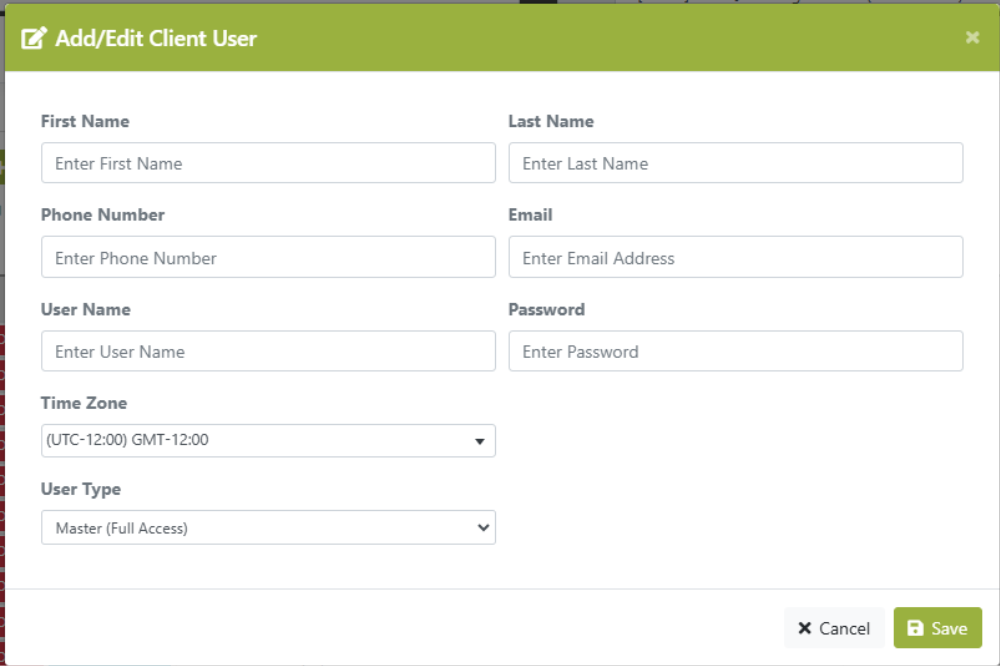The height and width of the screenshot is (666, 1000).
Task: Click the floppy disk icon on Save
Action: [915, 628]
